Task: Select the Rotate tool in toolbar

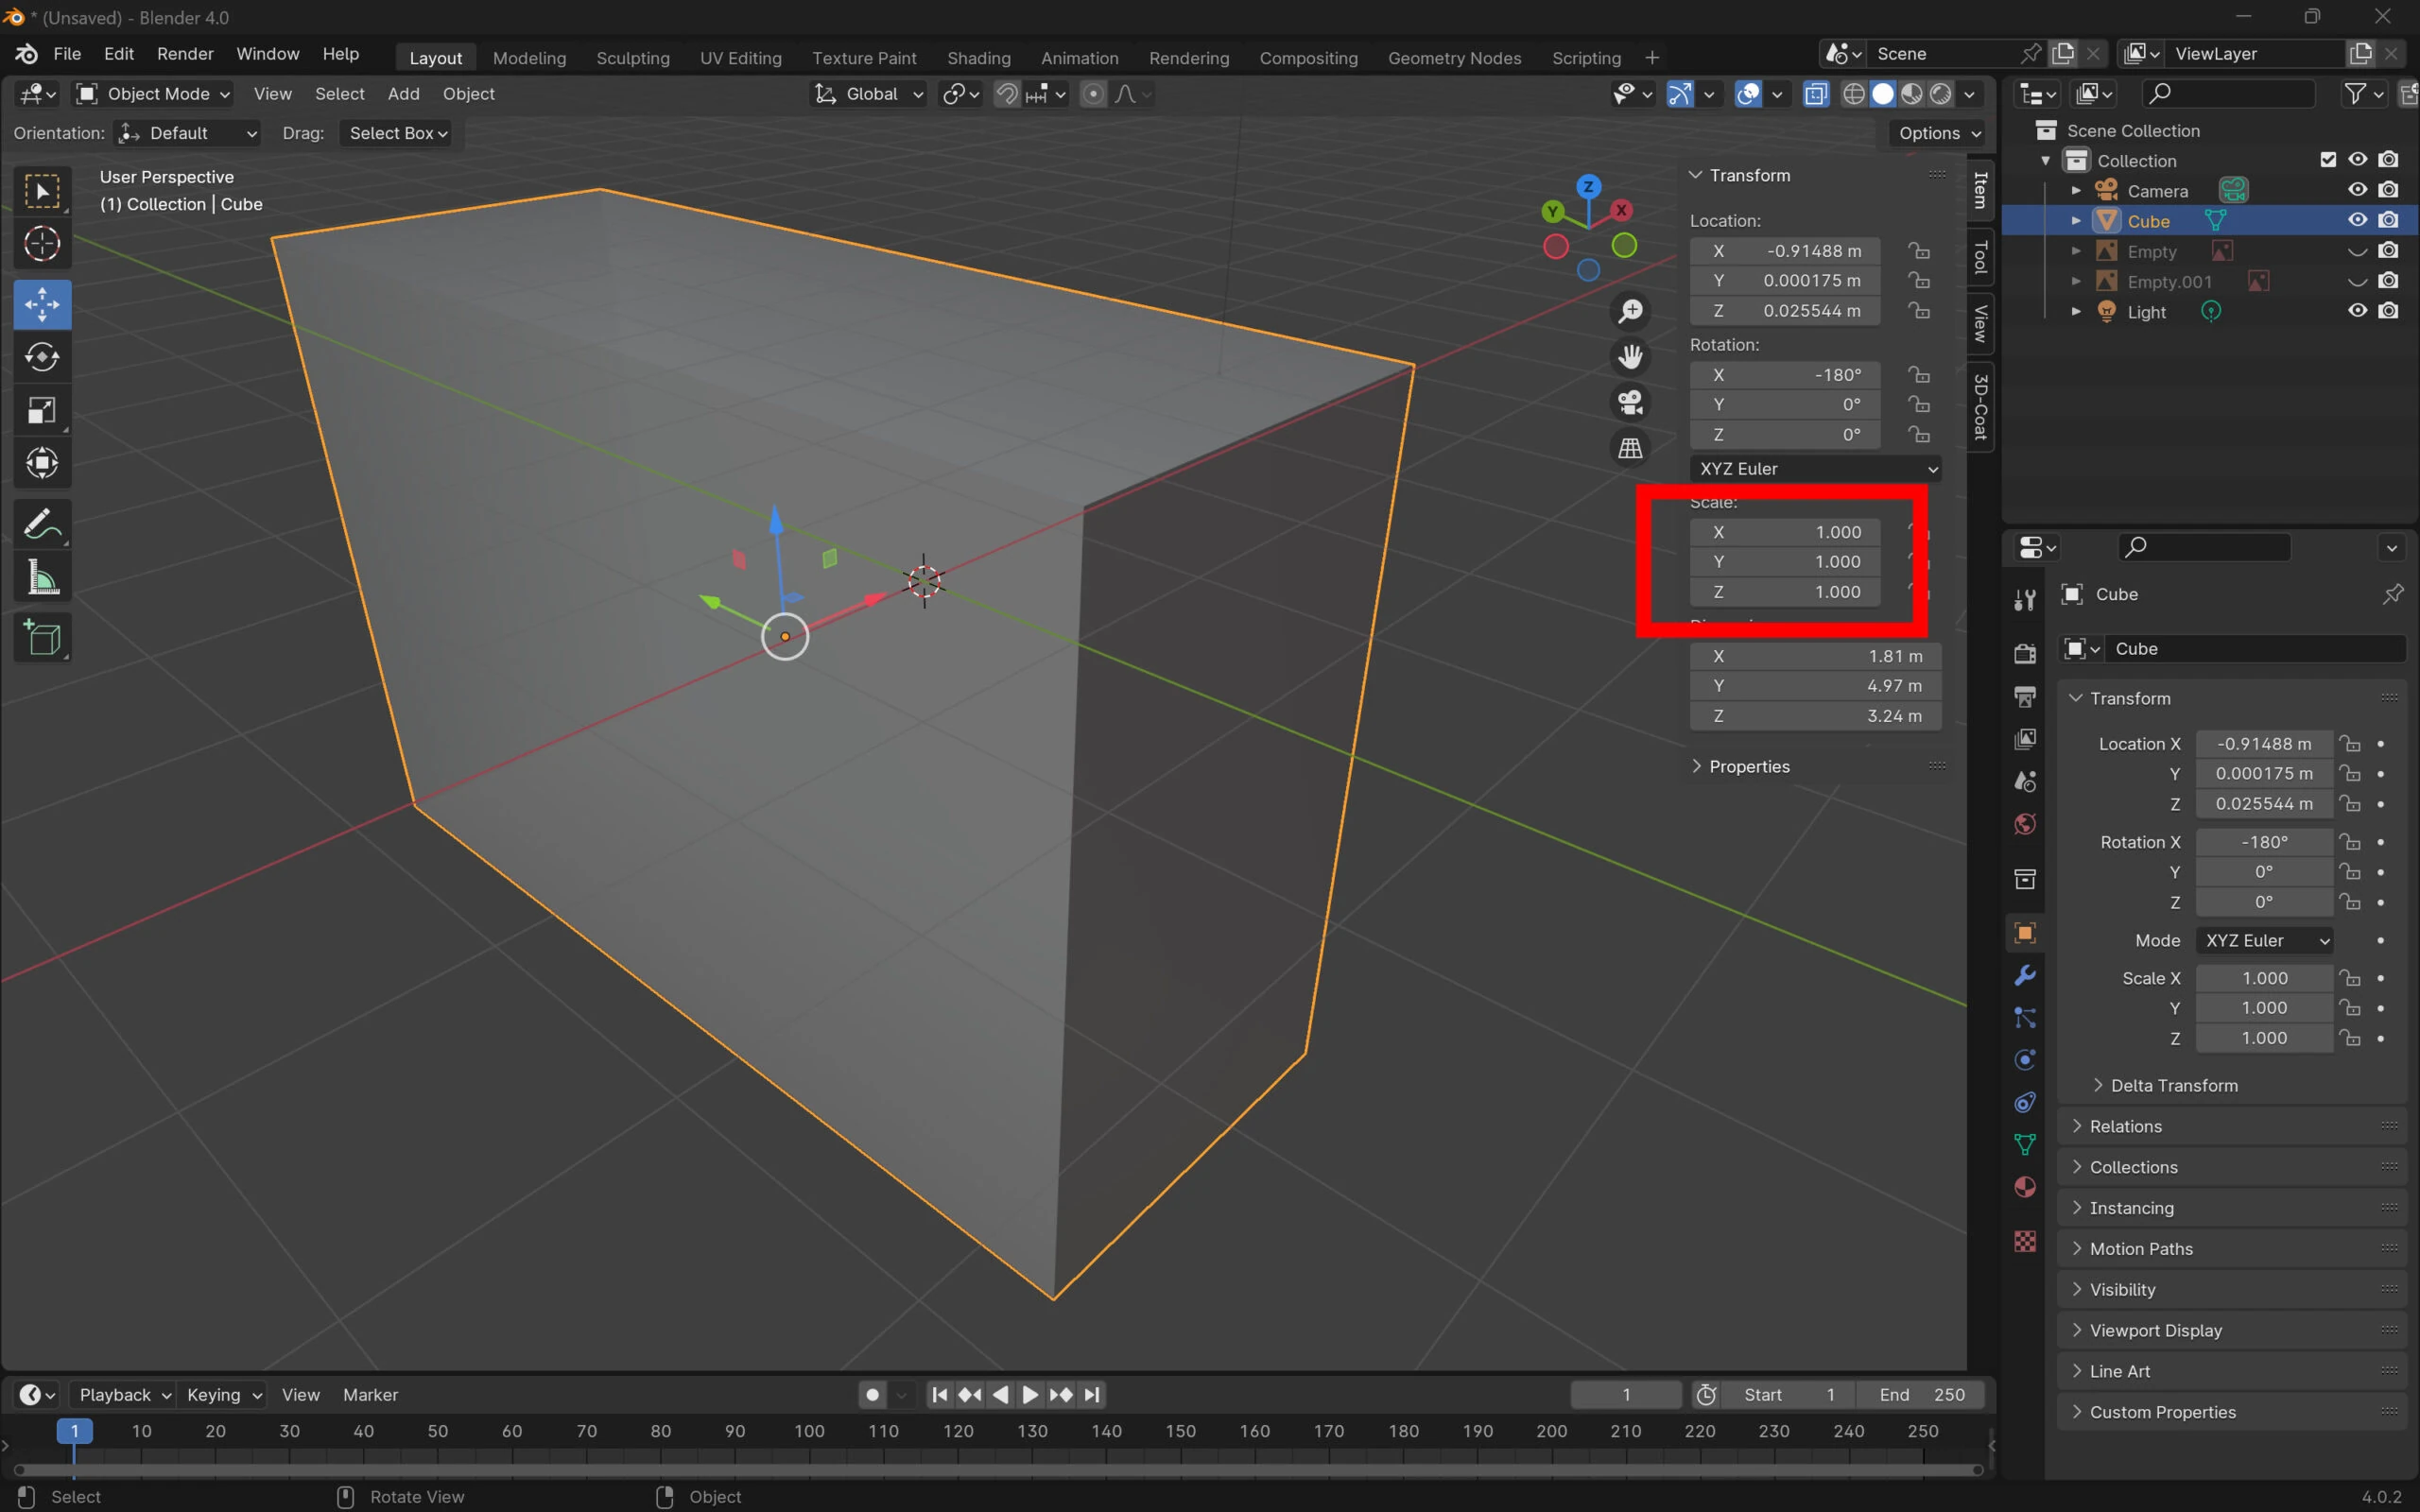Action: pyautogui.click(x=42, y=357)
